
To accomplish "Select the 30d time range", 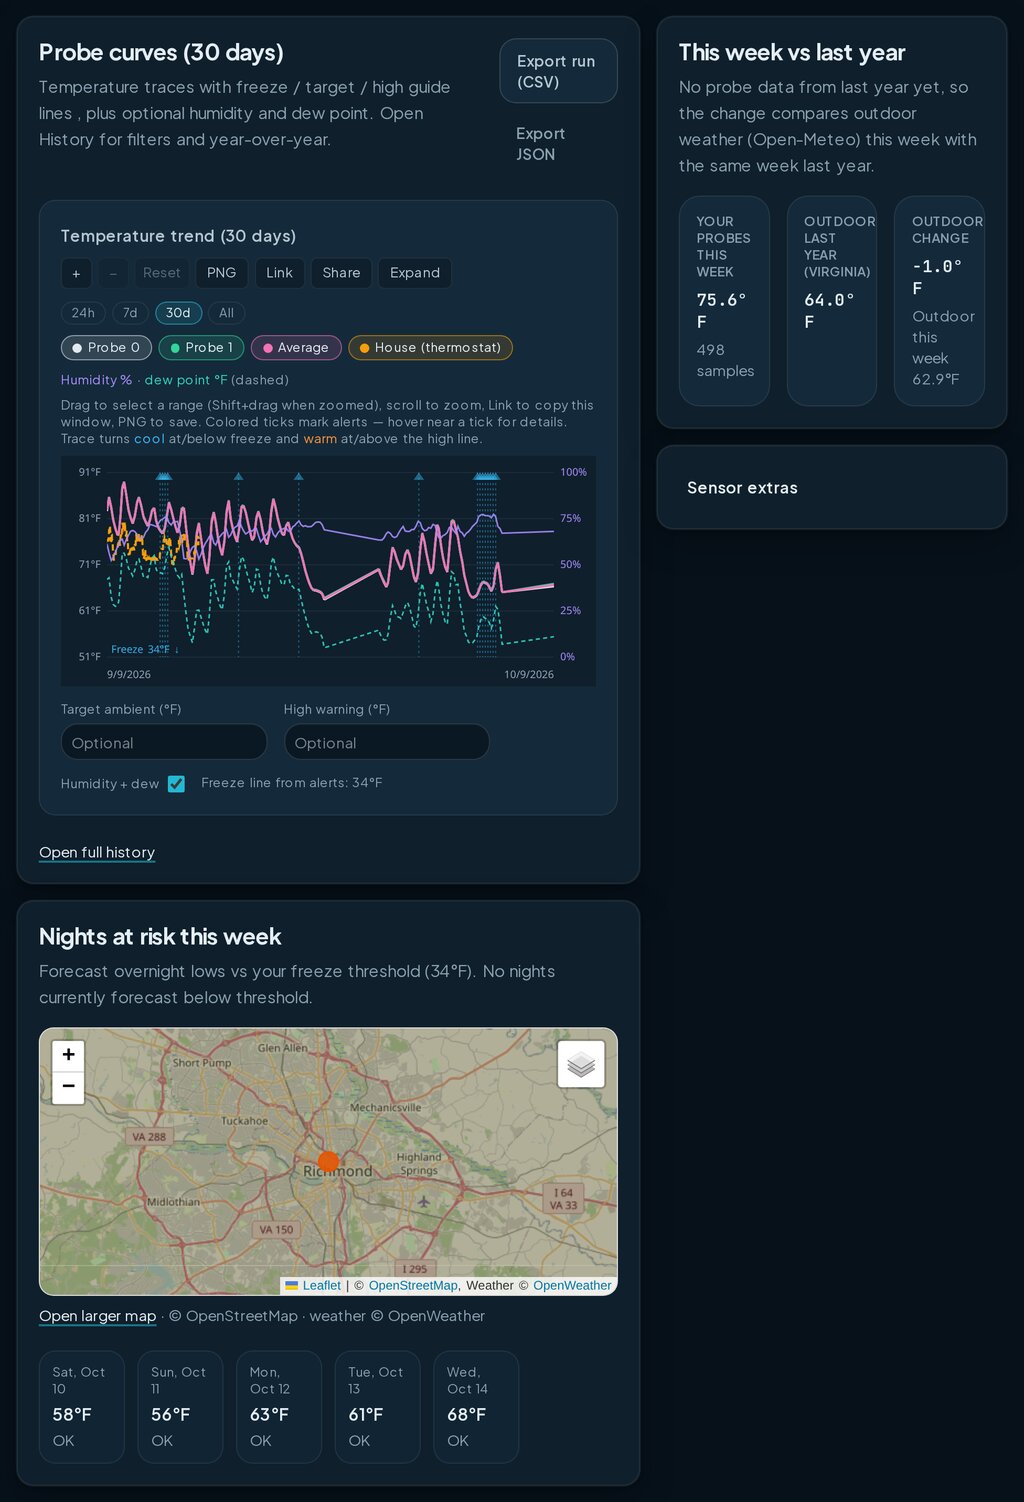I will (178, 313).
